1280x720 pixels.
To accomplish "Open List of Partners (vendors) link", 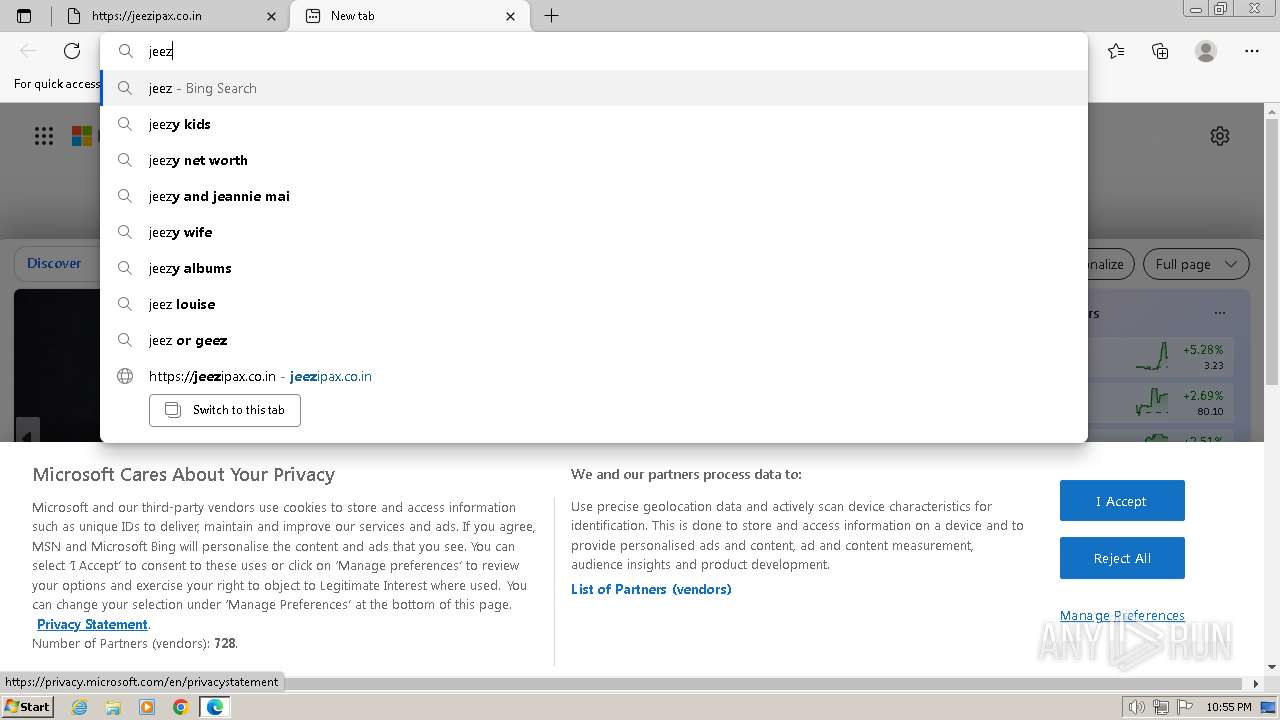I will [651, 589].
